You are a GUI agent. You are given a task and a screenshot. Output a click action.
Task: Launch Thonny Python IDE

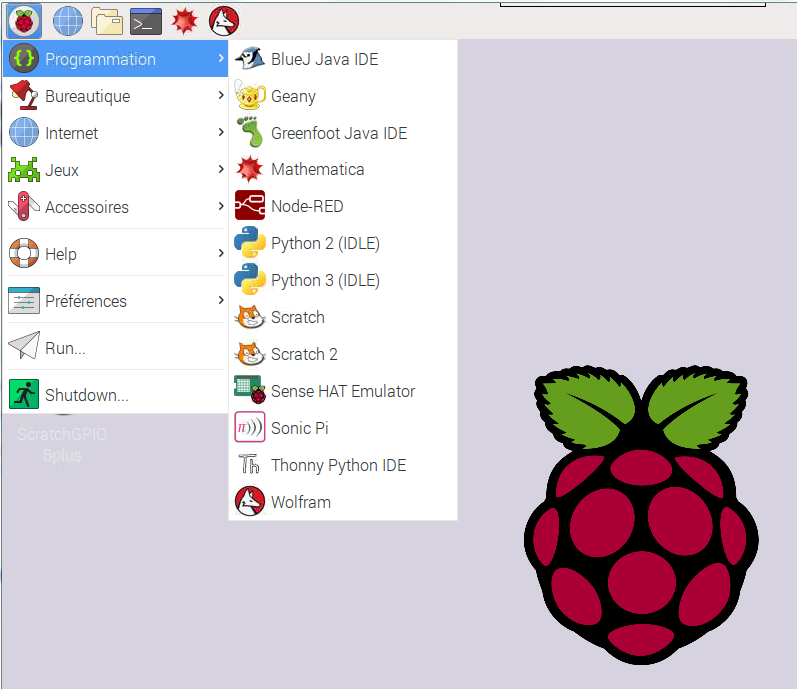click(343, 465)
